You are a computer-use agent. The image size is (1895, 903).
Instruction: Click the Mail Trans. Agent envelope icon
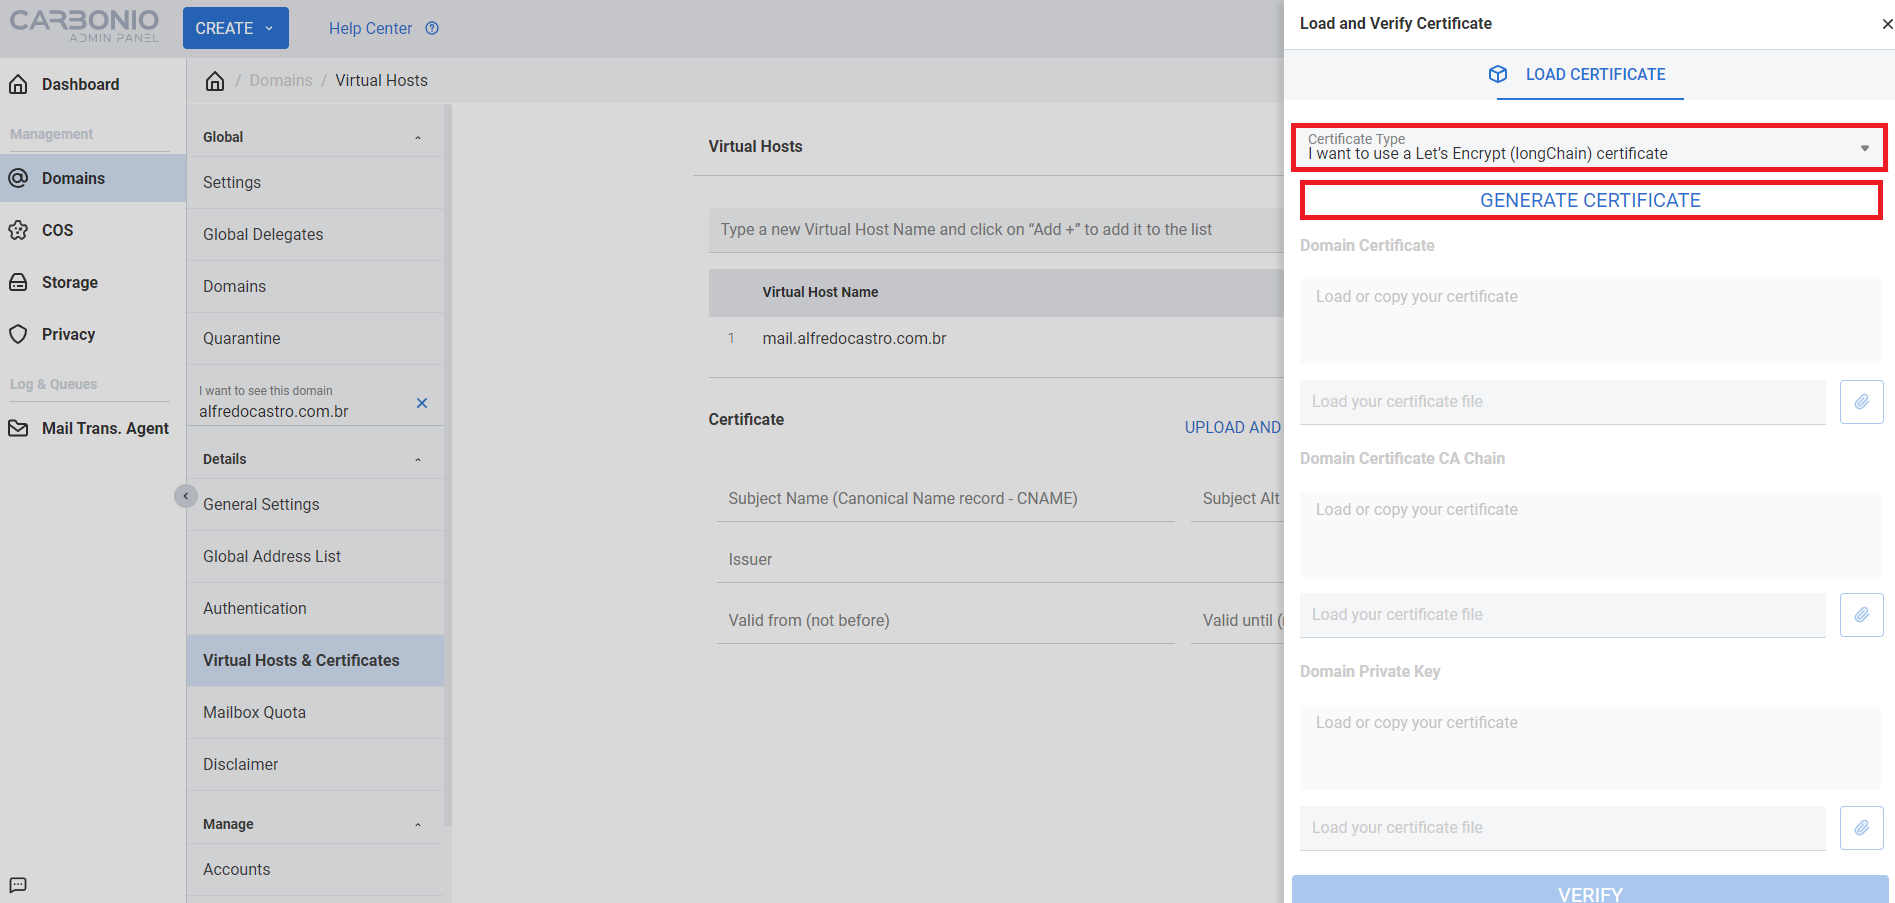click(x=18, y=428)
